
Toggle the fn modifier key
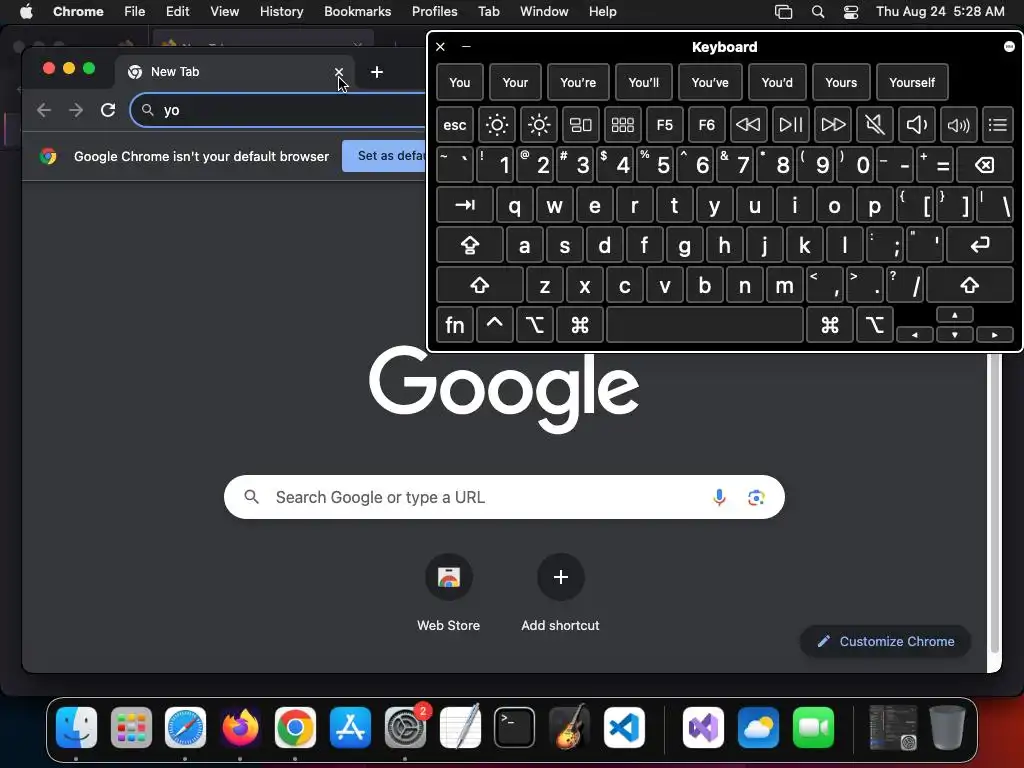455,325
